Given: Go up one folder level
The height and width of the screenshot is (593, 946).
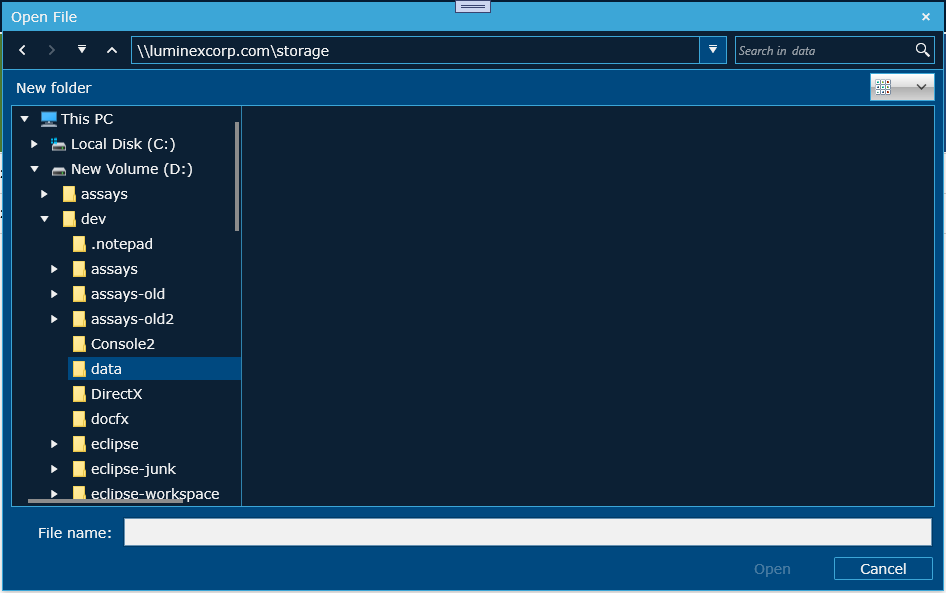Looking at the screenshot, I should (x=112, y=50).
